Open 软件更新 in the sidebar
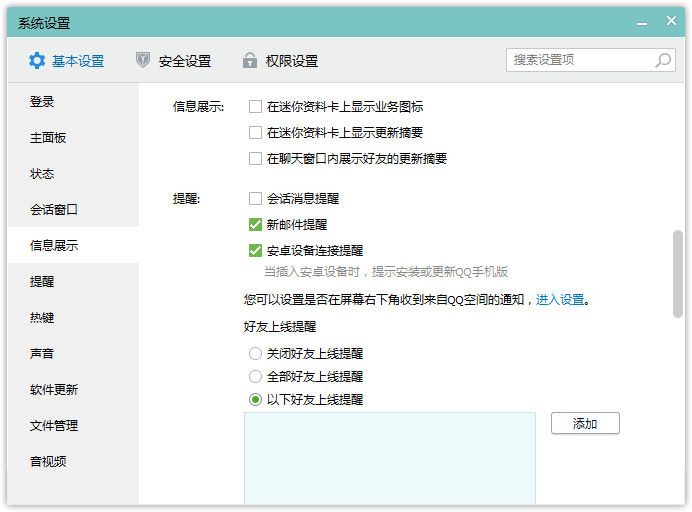Image resolution: width=692 pixels, height=512 pixels. (x=73, y=389)
